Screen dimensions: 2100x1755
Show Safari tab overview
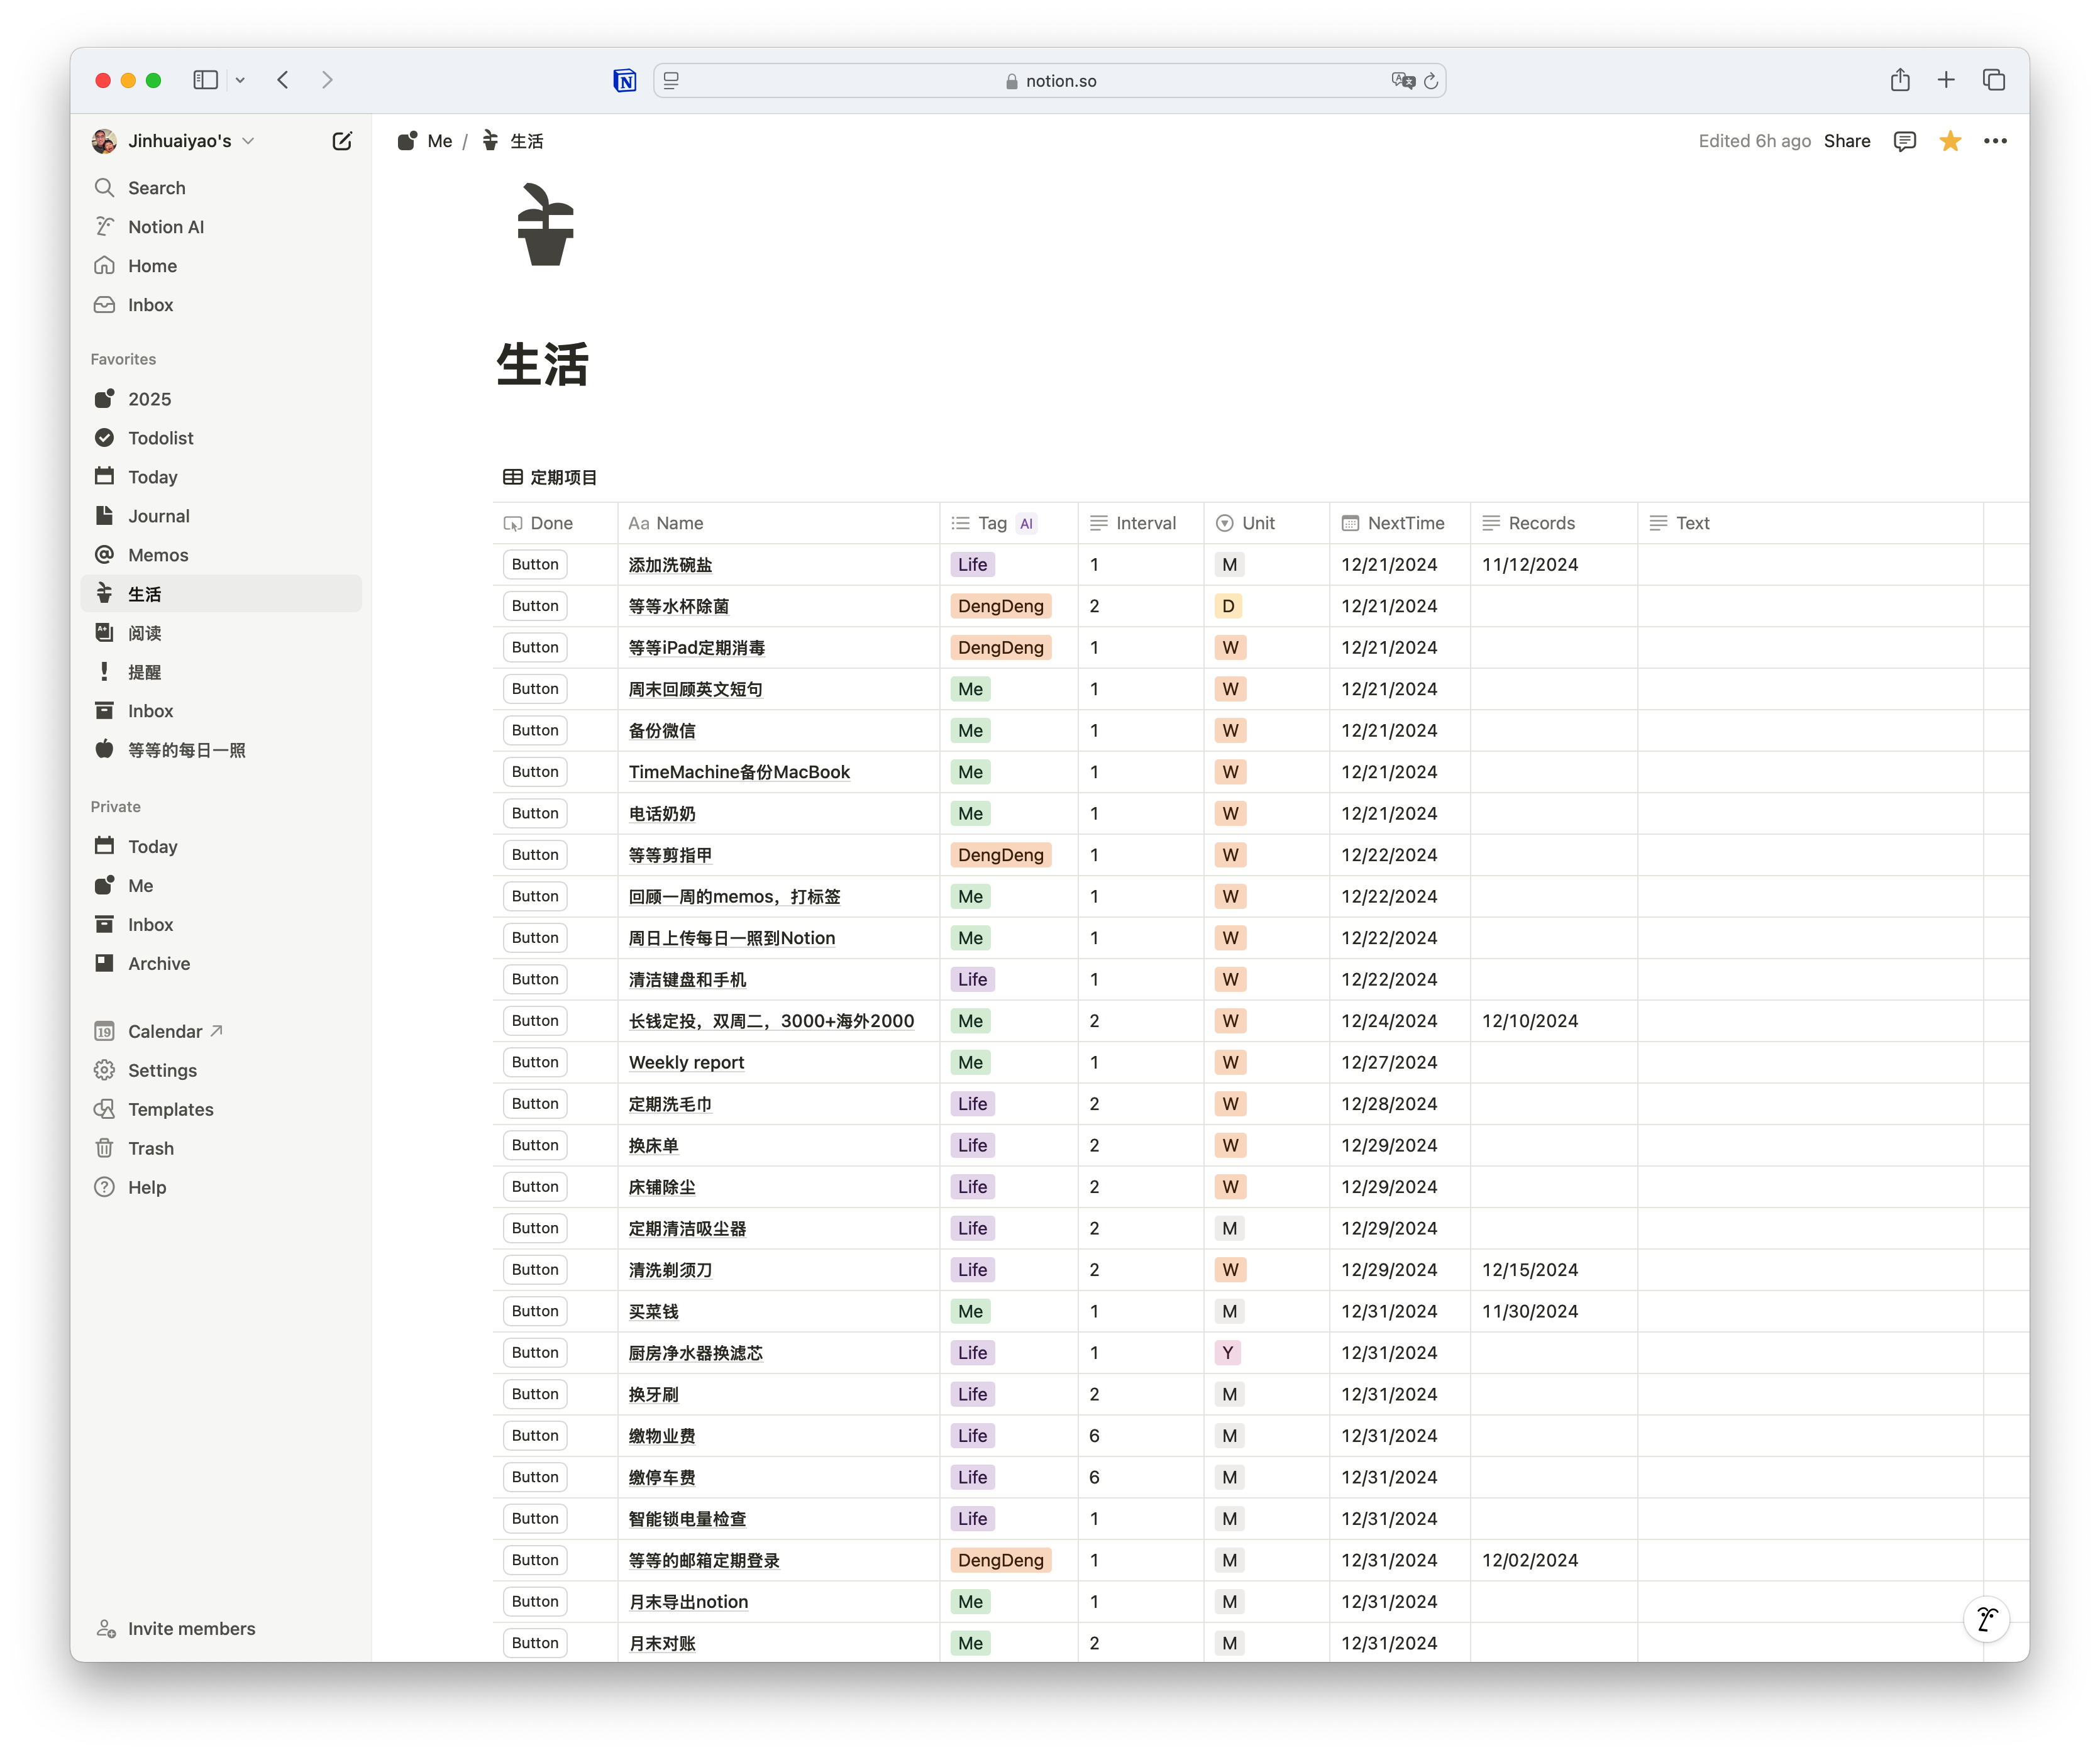point(1994,80)
